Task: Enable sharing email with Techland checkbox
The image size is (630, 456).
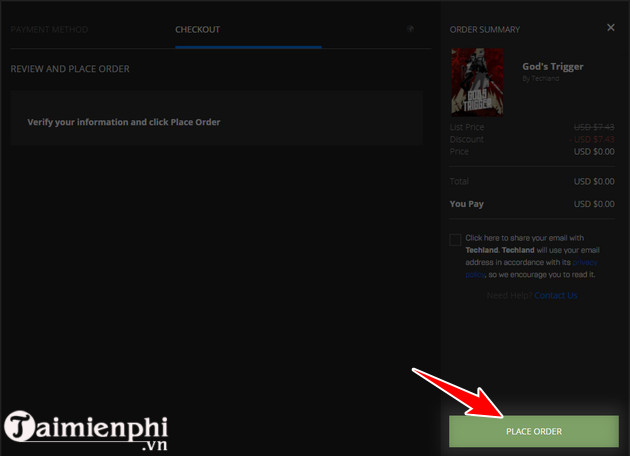Action: point(456,240)
